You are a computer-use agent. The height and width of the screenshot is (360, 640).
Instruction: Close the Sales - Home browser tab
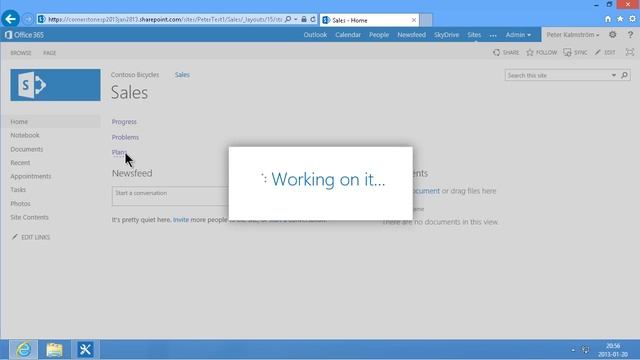[414, 20]
